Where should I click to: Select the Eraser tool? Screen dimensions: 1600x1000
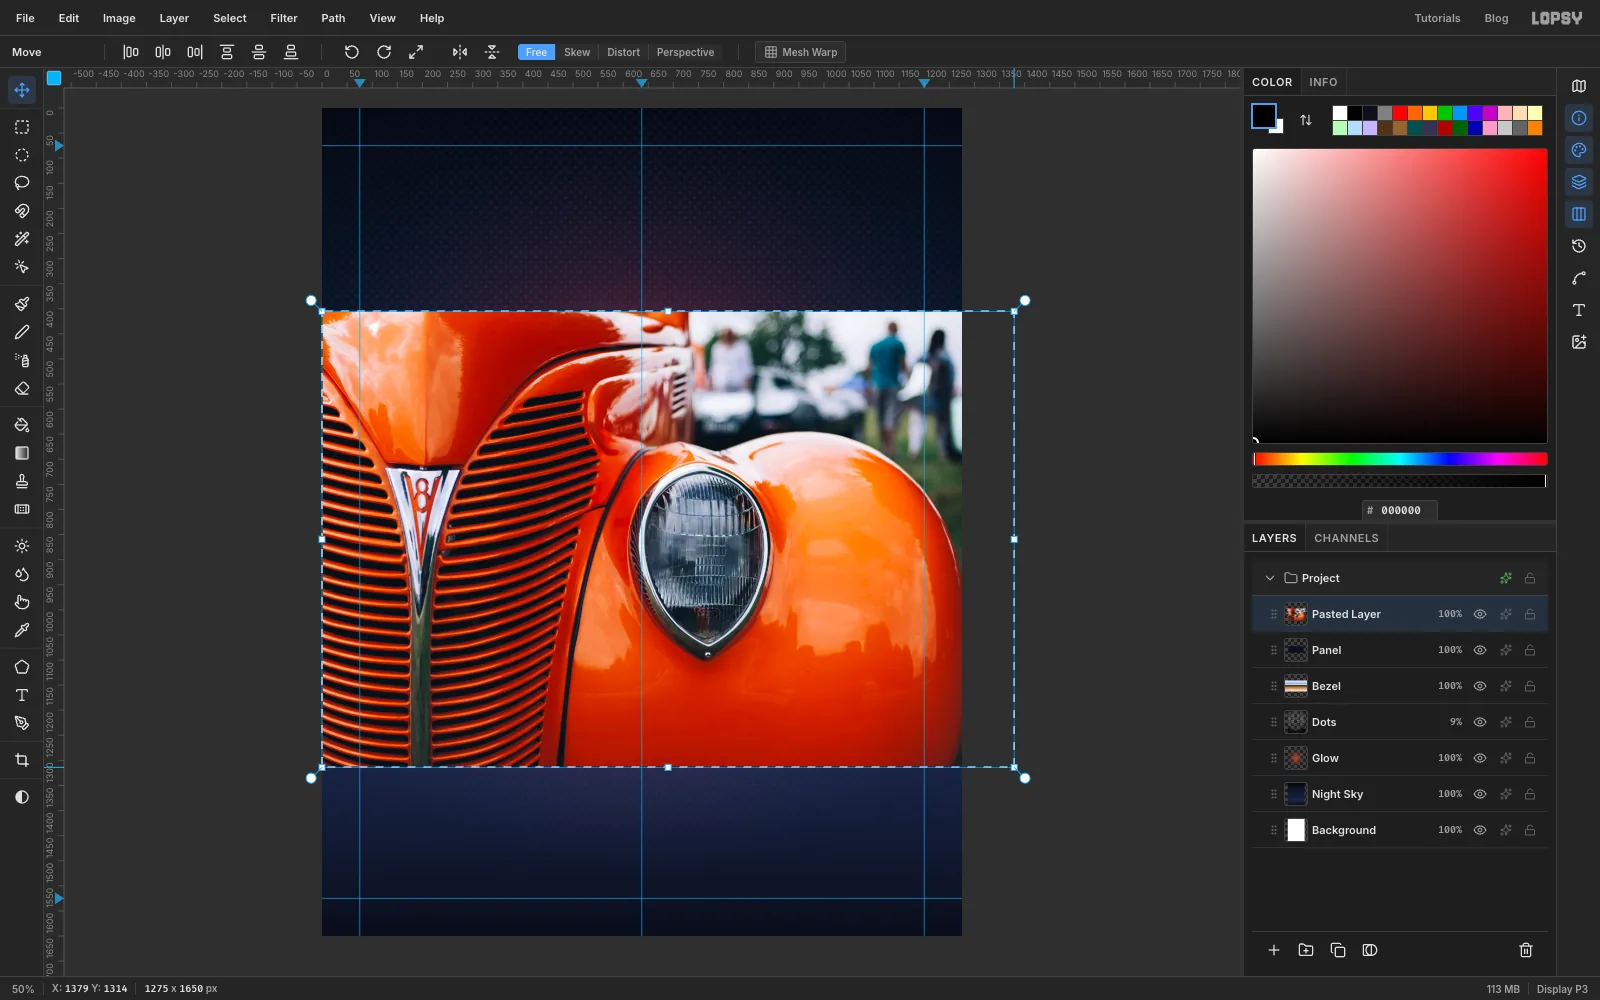22,389
